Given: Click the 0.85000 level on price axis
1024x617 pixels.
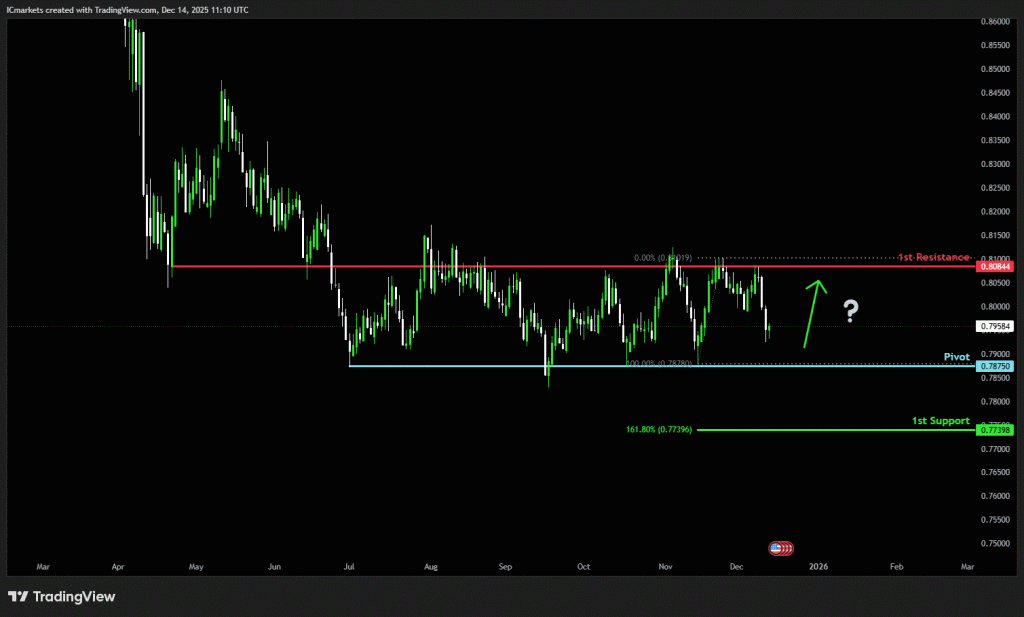Looking at the screenshot, I should [995, 69].
